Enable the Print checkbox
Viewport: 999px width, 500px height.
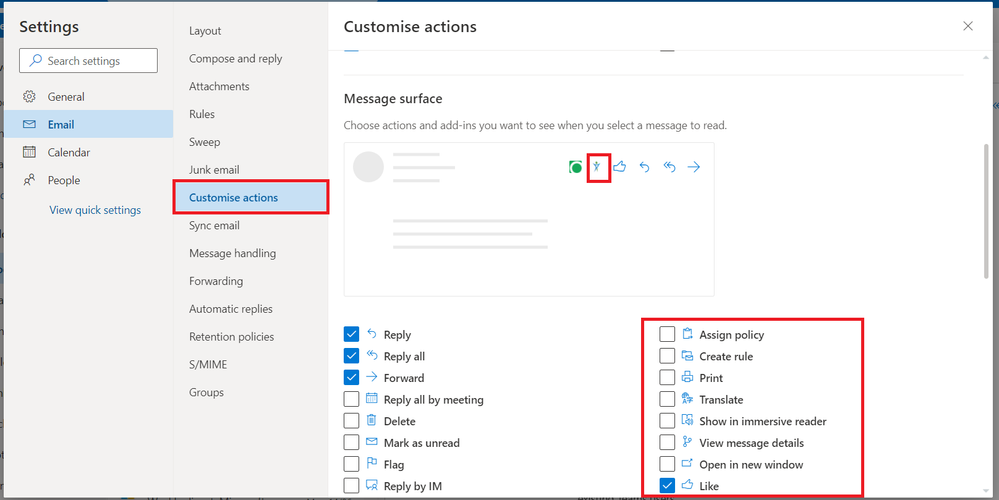(x=667, y=378)
